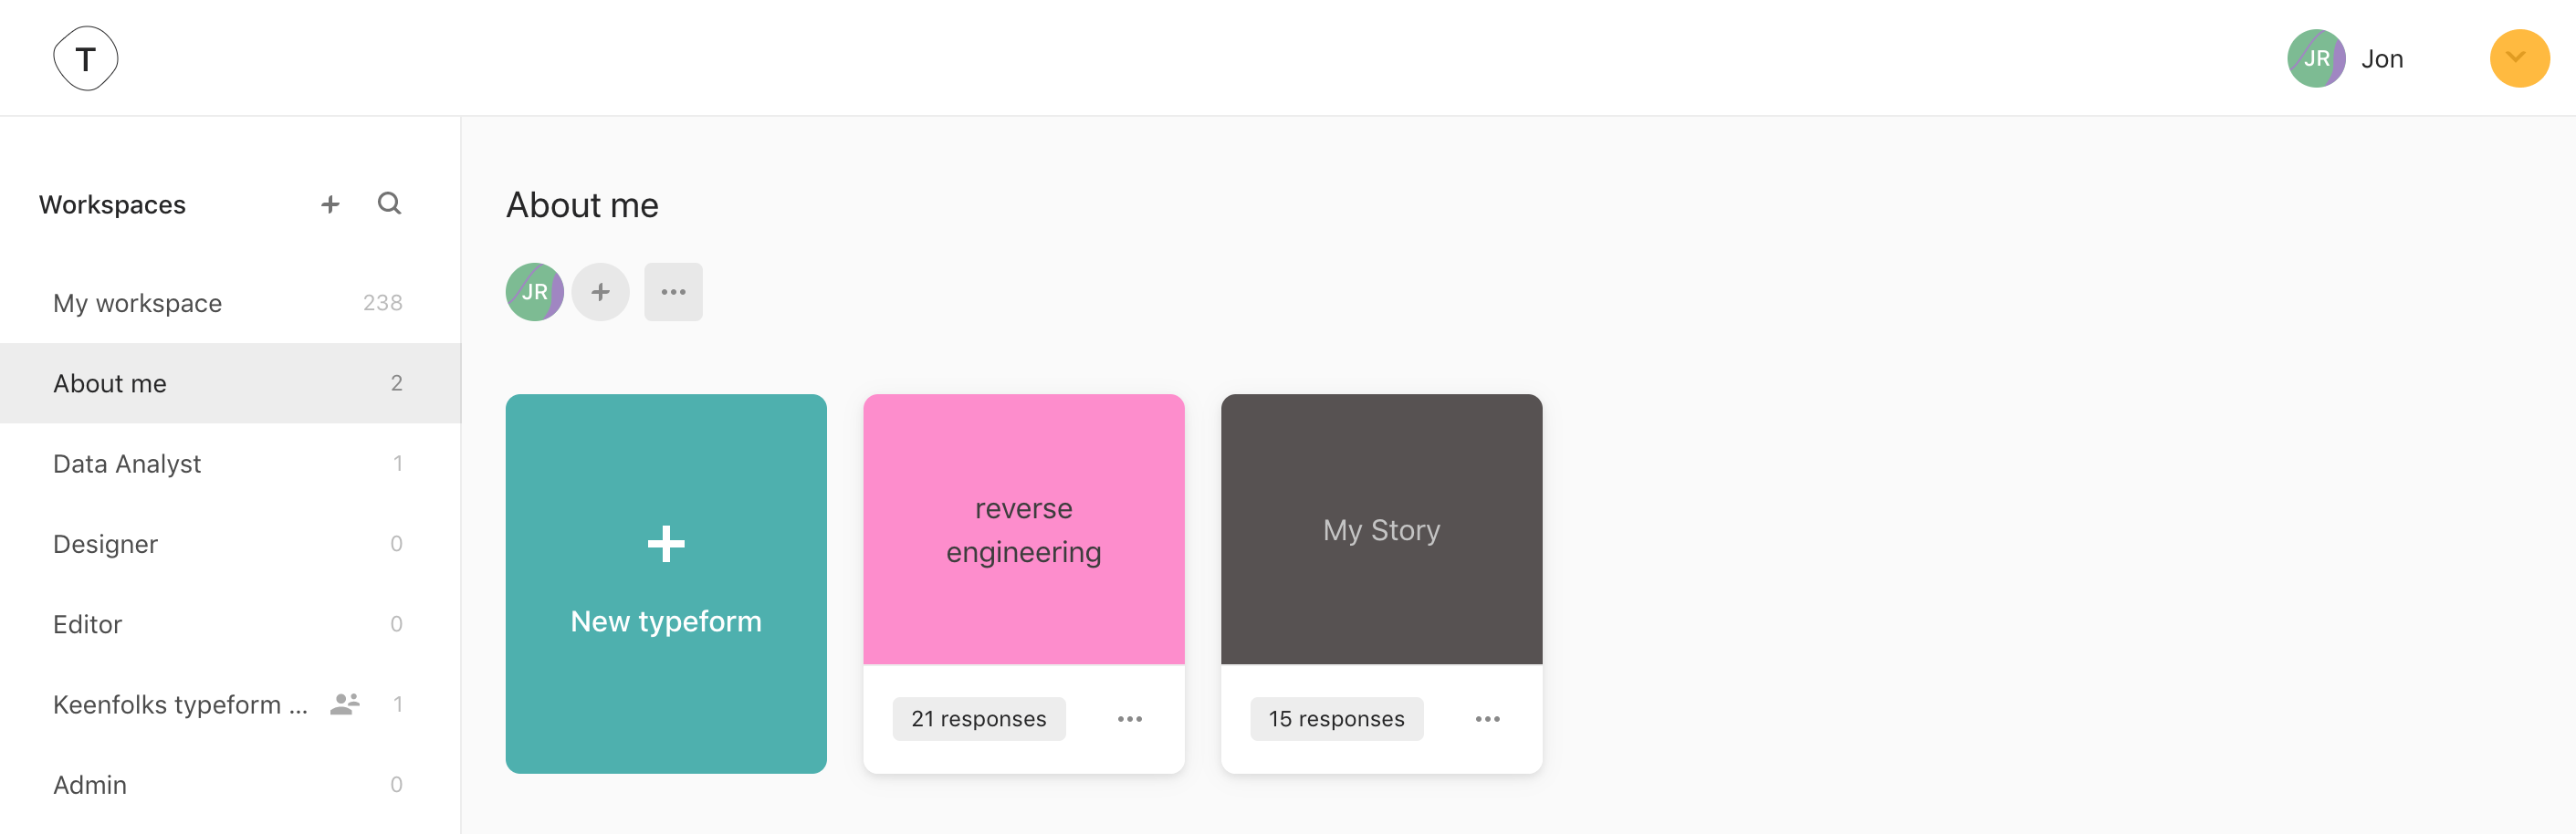Open workspace options three-dot menu
Viewport: 2576px width, 834px height.
[673, 292]
